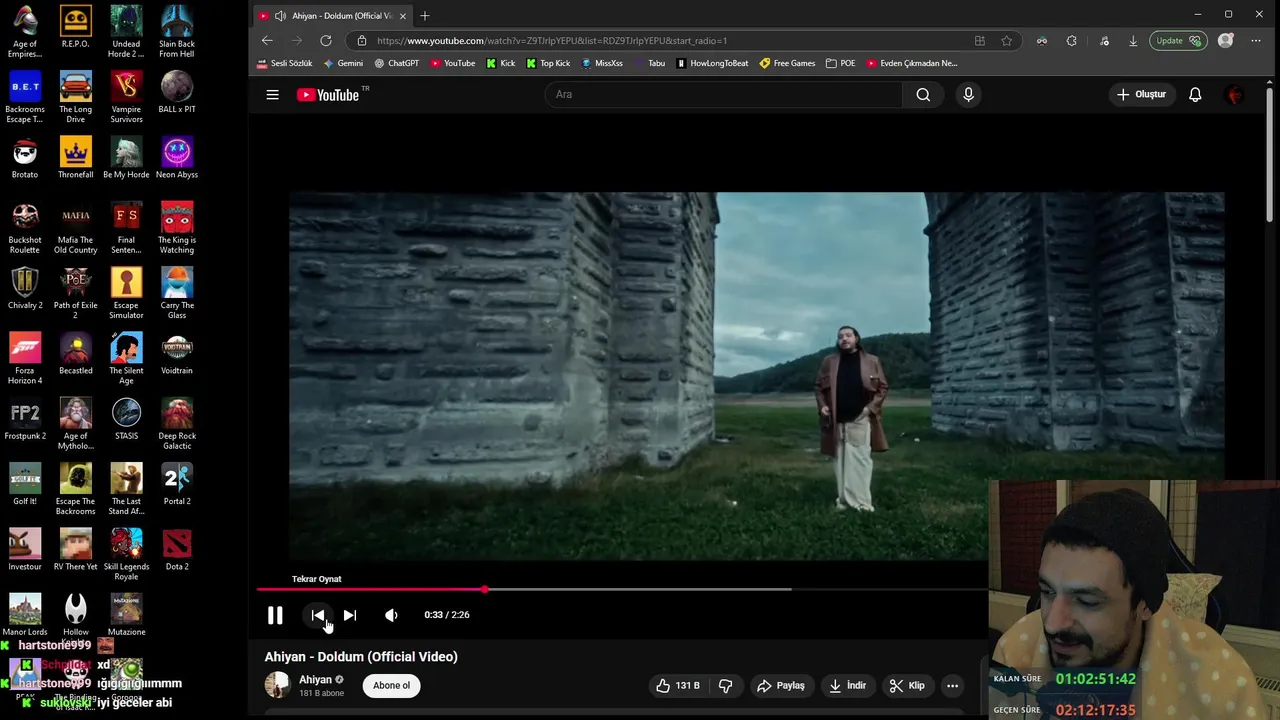Open the three-dot more actions menu
Viewport: 1280px width, 720px height.
click(952, 685)
